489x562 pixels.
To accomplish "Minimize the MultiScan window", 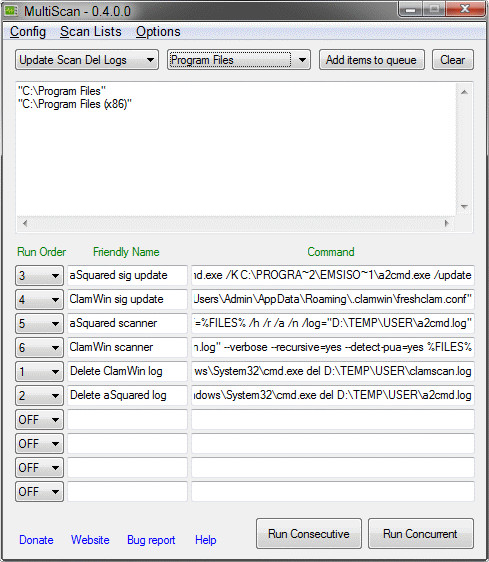I will coord(410,9).
